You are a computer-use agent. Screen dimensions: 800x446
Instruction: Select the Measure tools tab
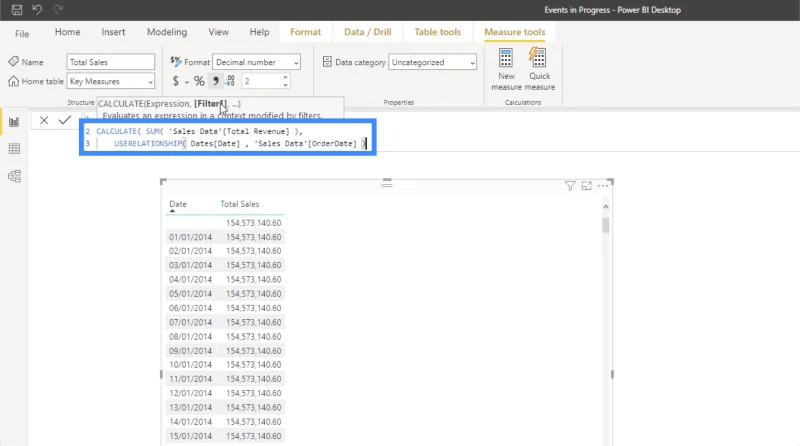point(514,32)
